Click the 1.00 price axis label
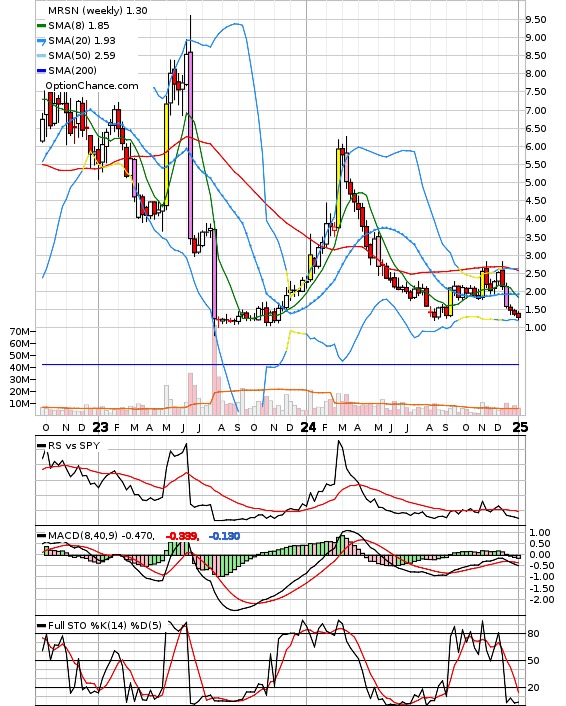566x706 pixels. pos(536,327)
